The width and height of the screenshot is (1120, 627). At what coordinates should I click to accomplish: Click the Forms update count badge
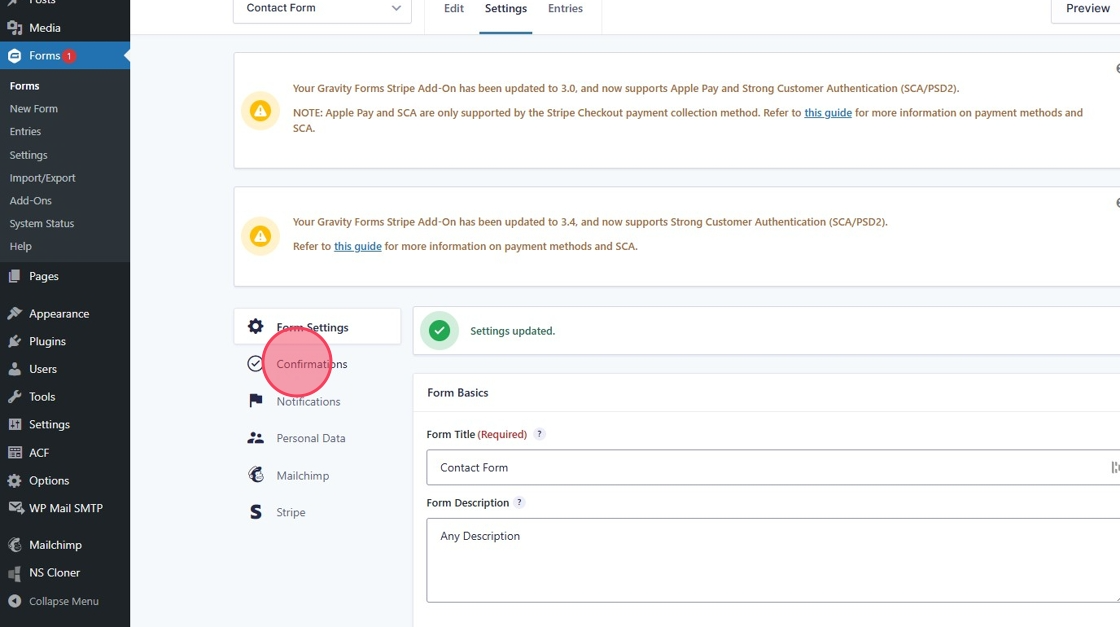69,56
